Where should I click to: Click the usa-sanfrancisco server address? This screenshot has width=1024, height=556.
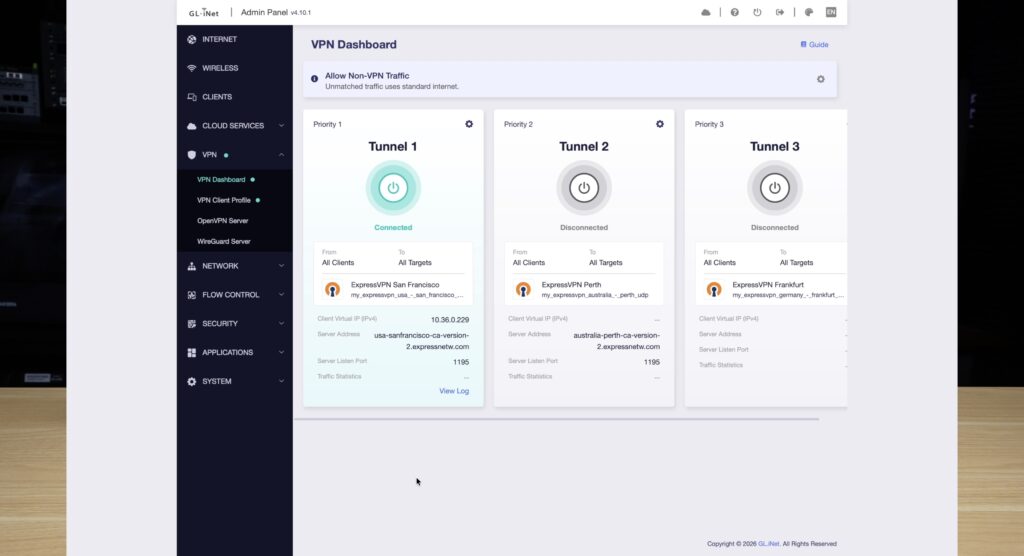tap(421, 341)
